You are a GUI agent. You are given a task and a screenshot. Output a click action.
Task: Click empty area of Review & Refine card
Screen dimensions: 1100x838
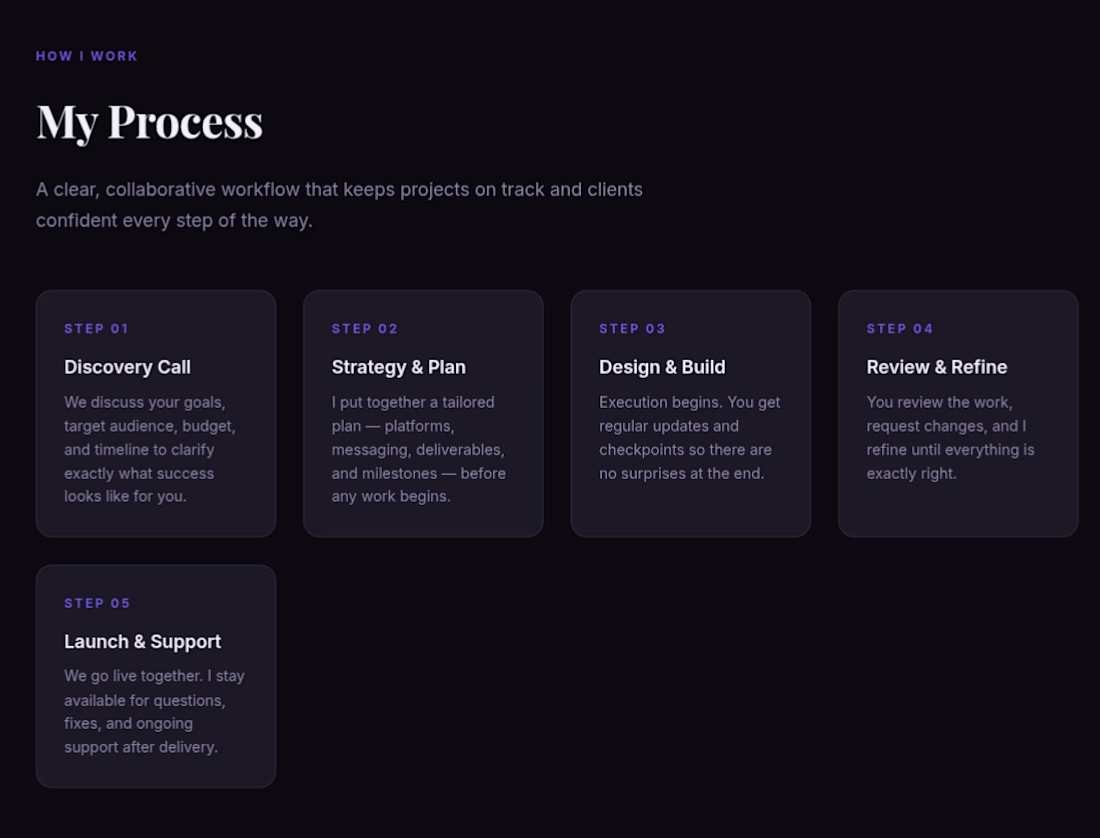click(958, 511)
